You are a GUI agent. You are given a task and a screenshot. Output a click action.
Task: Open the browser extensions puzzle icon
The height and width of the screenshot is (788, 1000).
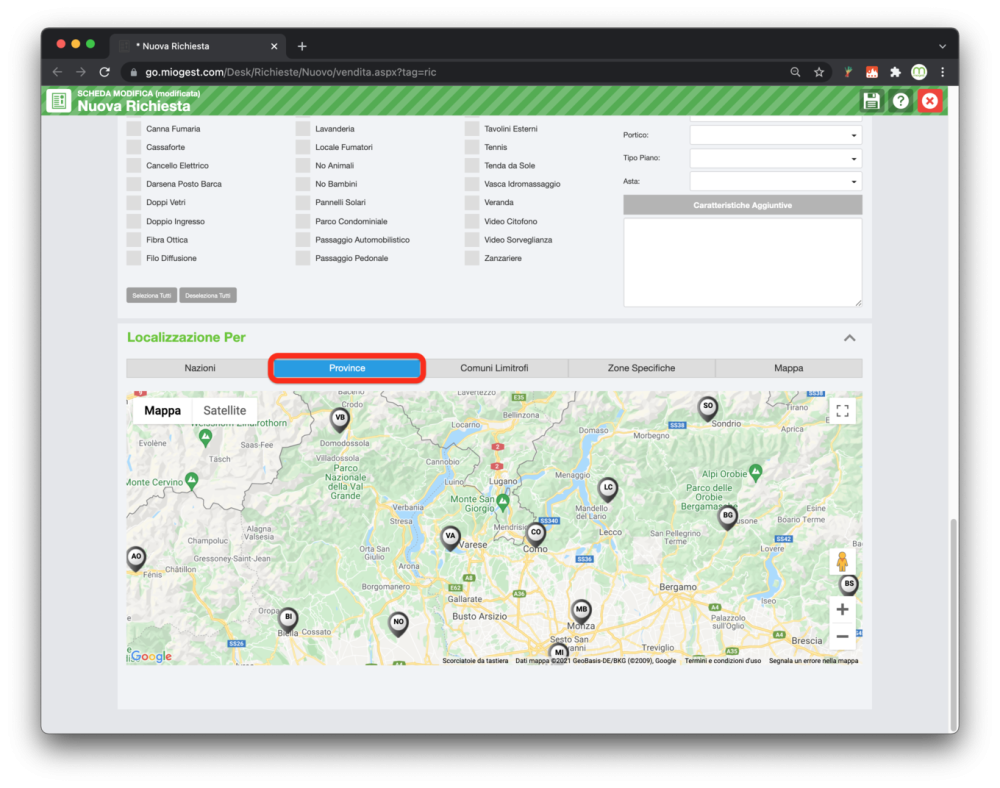tap(895, 72)
